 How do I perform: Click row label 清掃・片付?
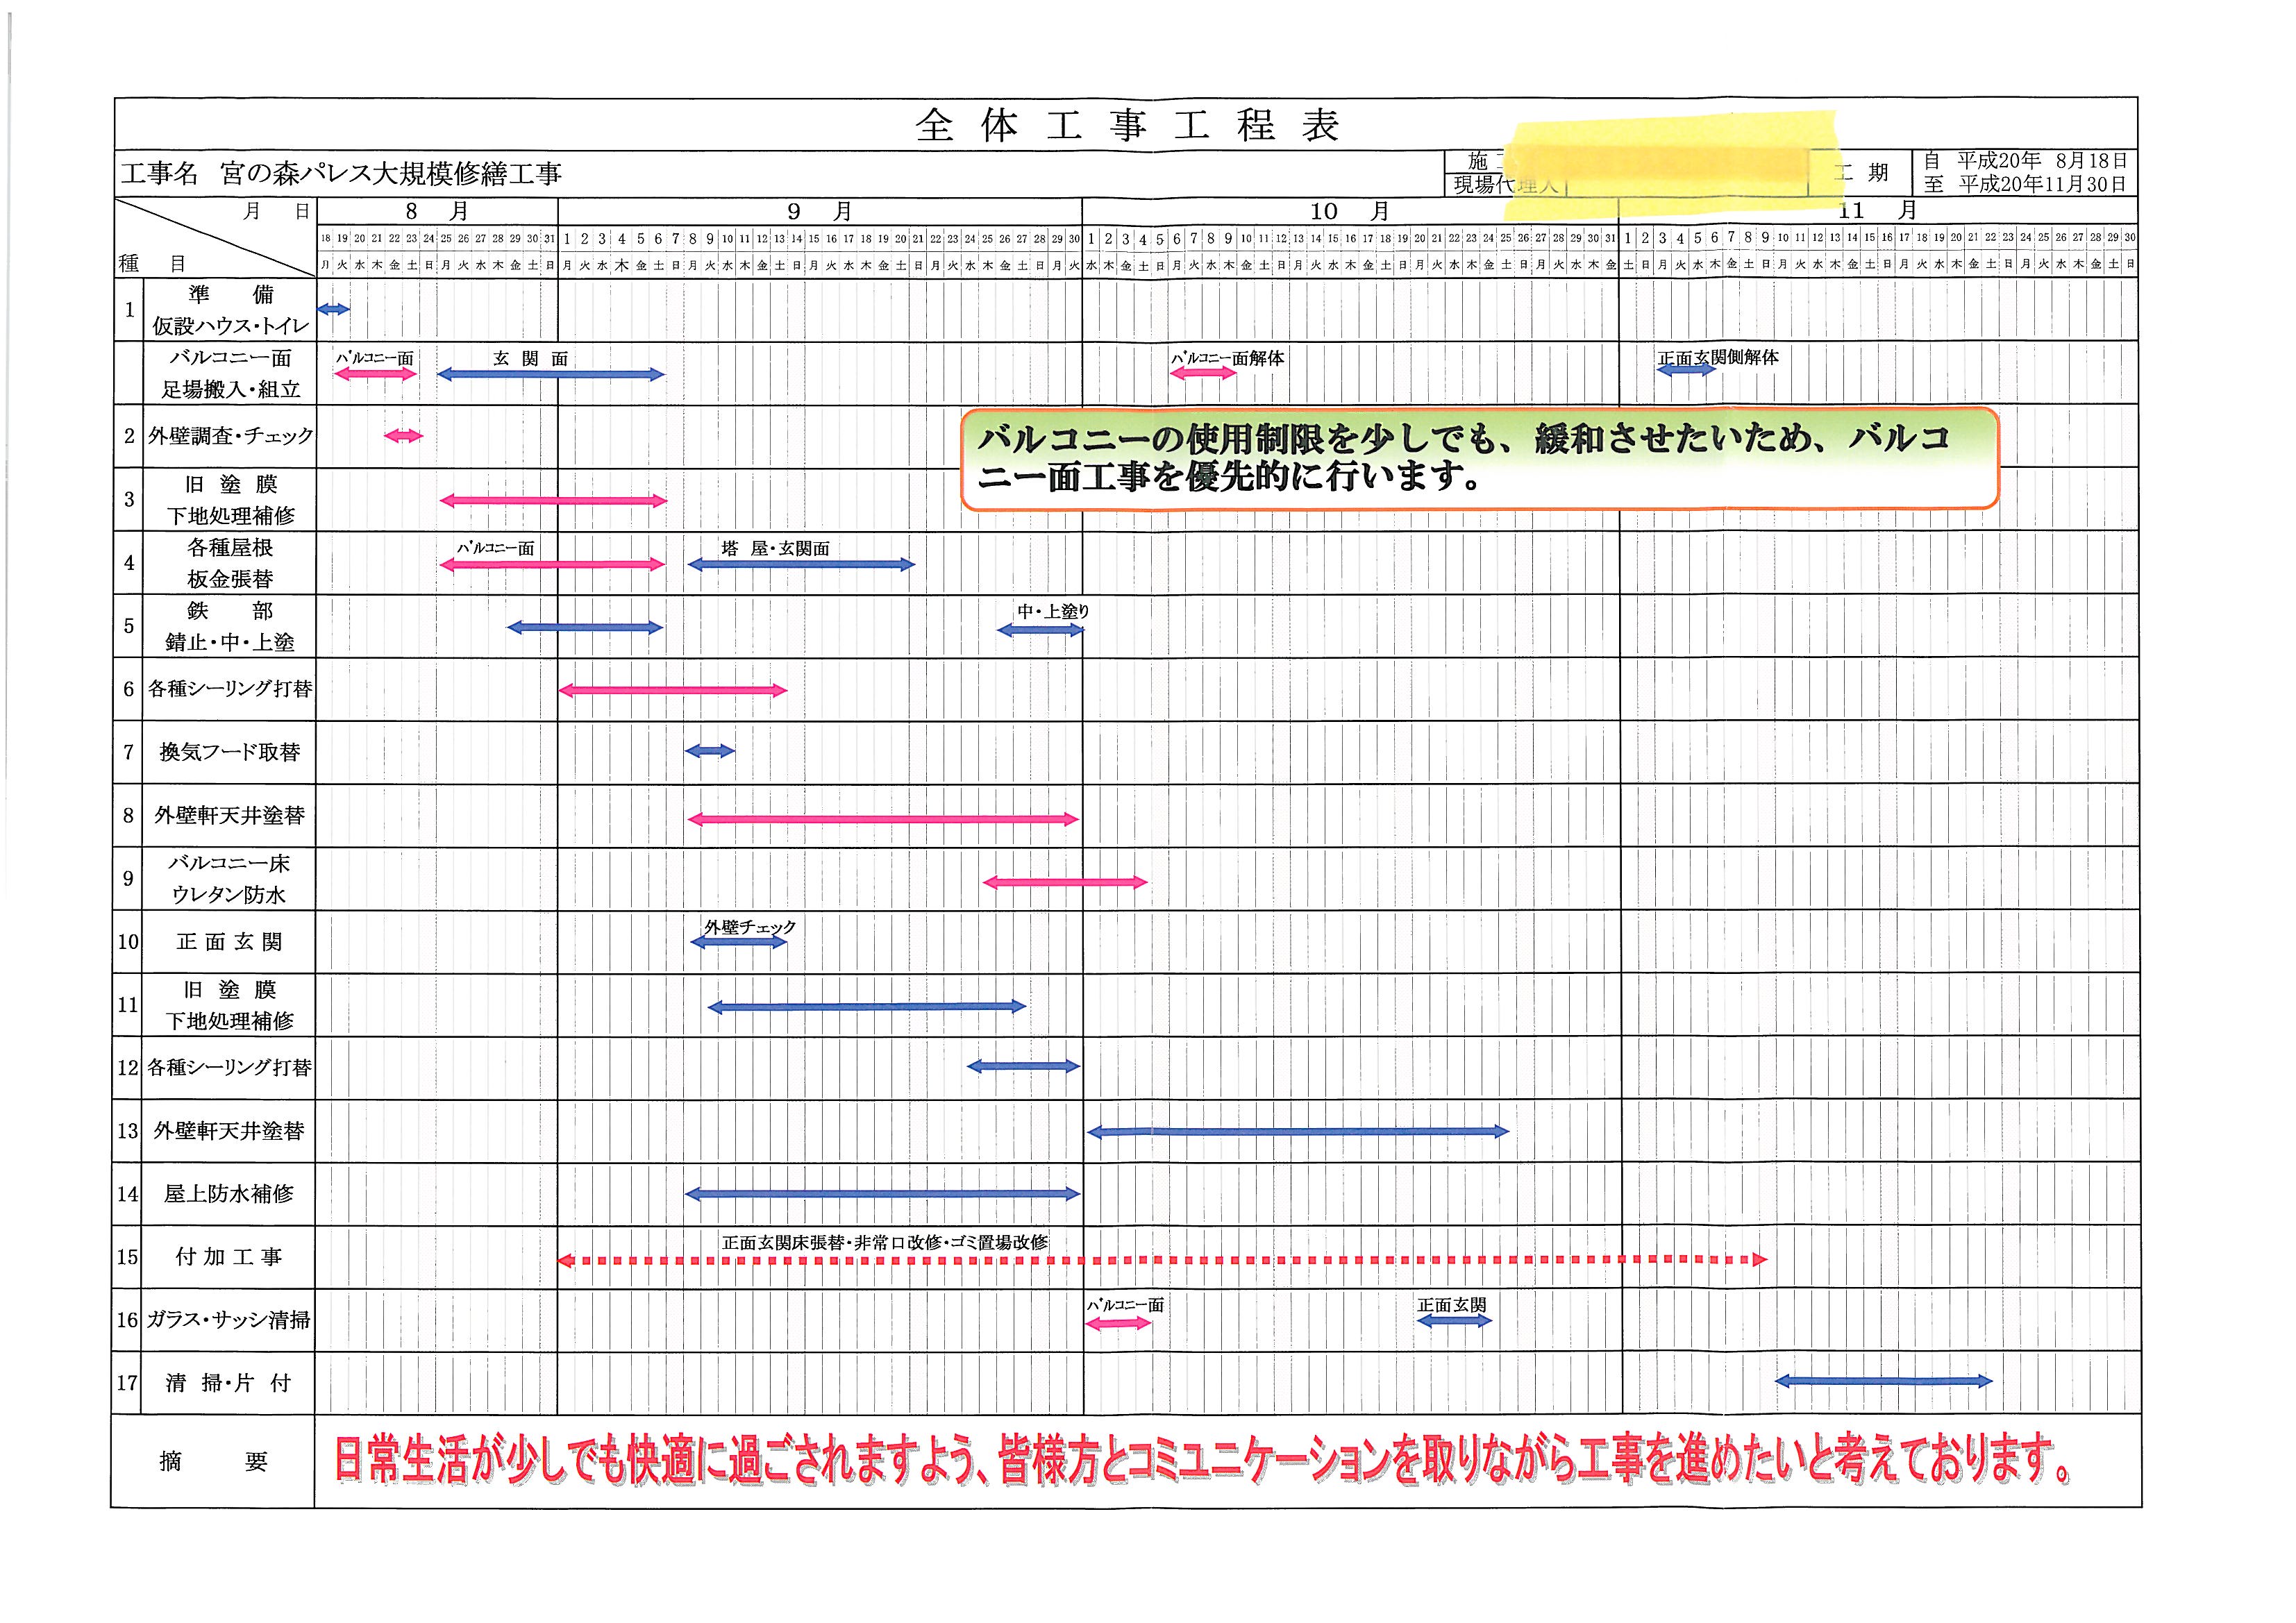229,1383
